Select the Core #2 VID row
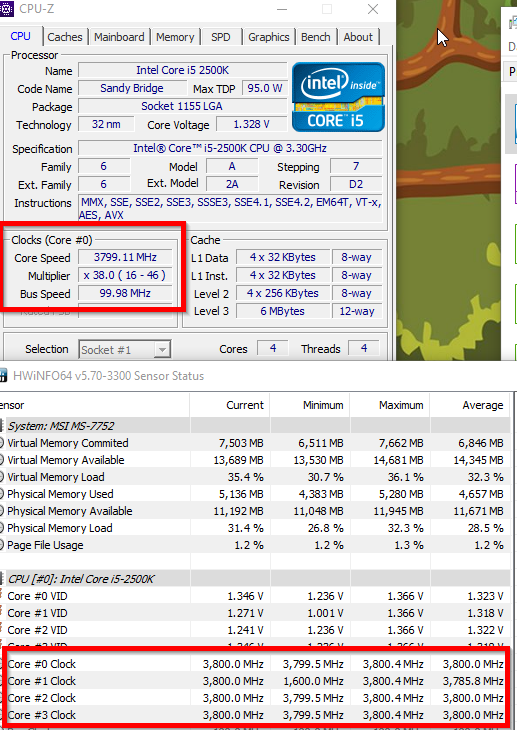 pyautogui.click(x=255, y=630)
